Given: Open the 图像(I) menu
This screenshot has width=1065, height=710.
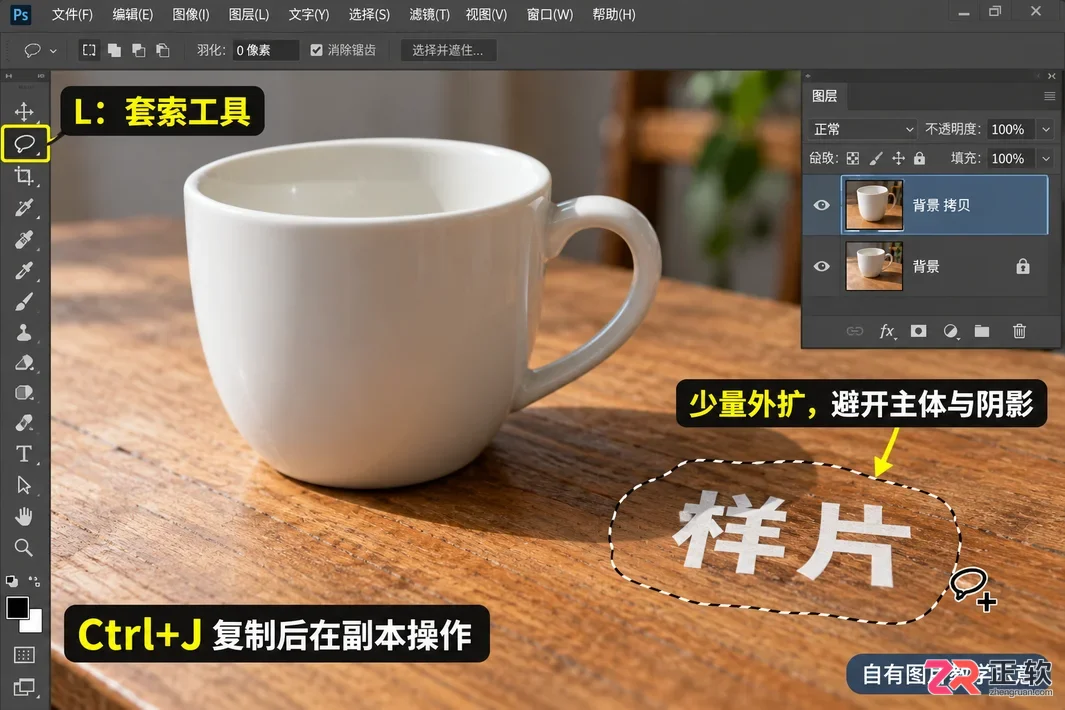Looking at the screenshot, I should pos(191,14).
